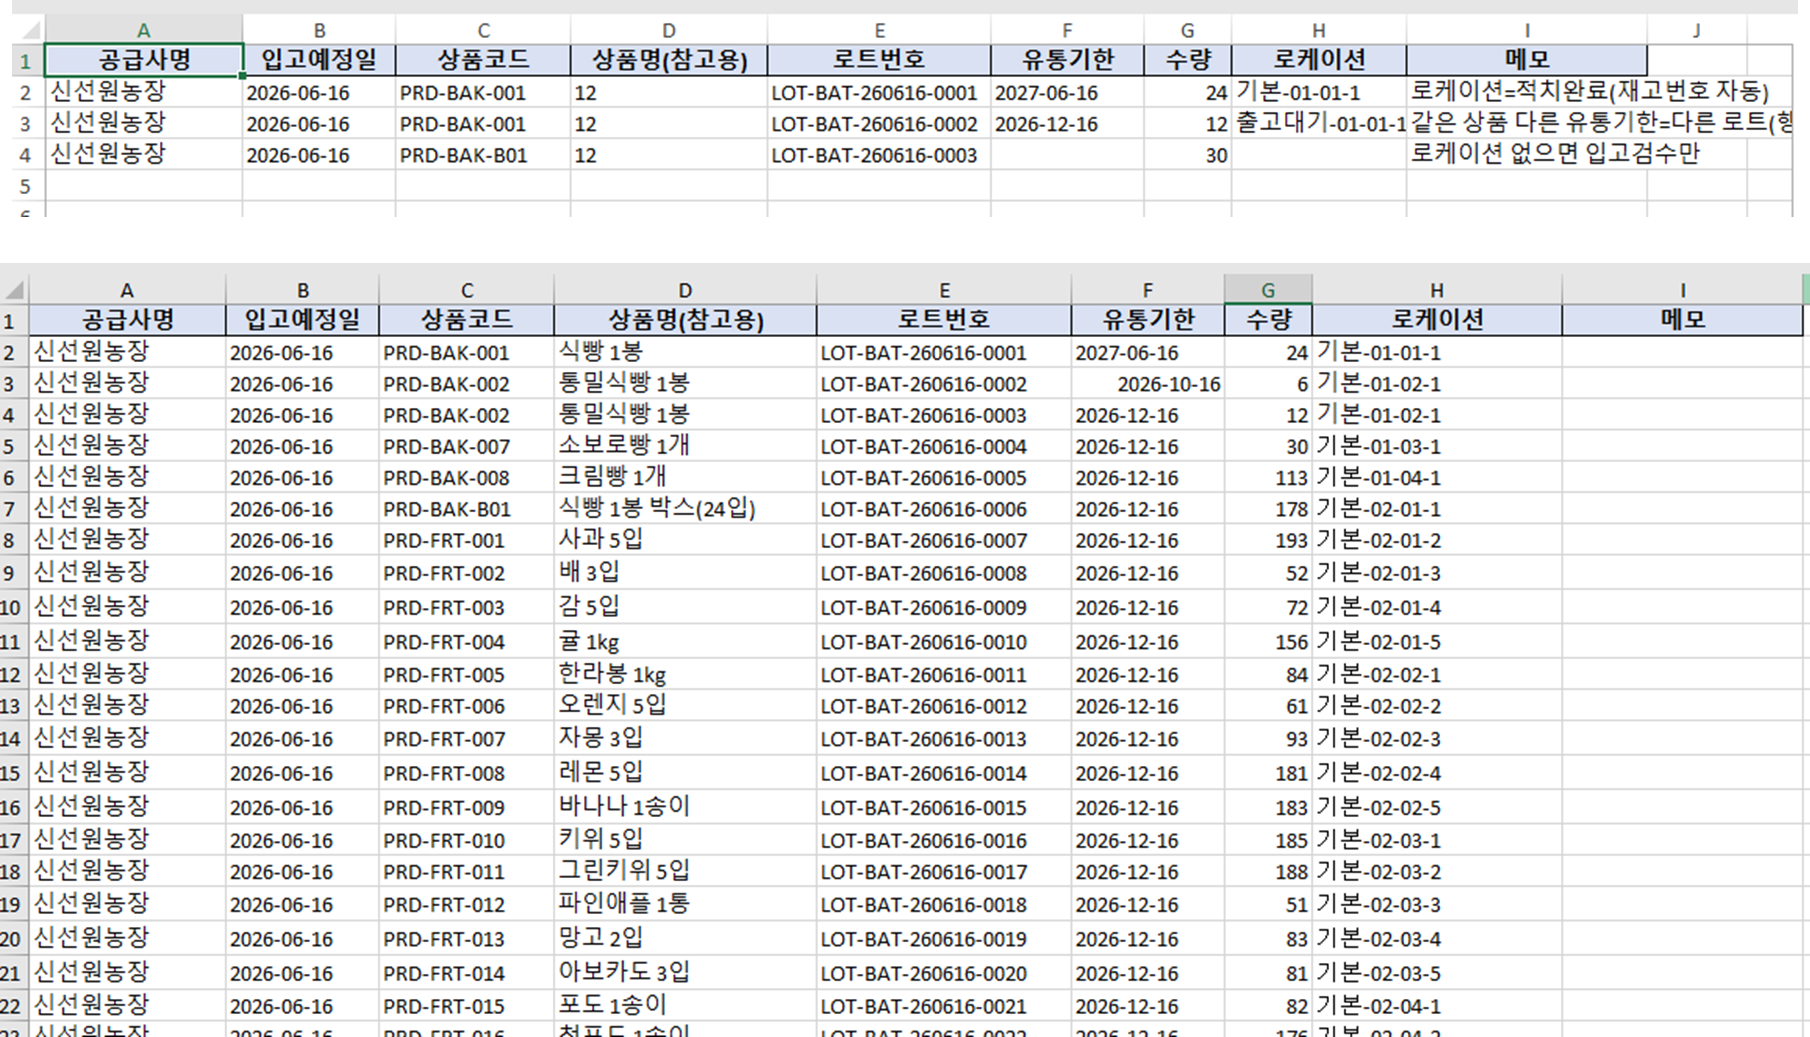
Task: Select column G header in lower sheet
Action: 1267,290
